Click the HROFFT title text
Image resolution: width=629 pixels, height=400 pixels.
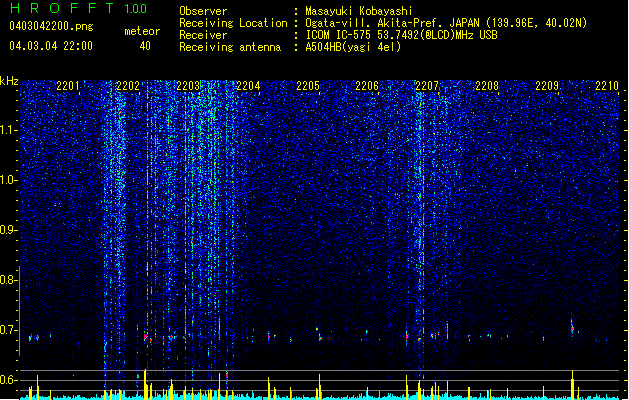click(x=62, y=8)
